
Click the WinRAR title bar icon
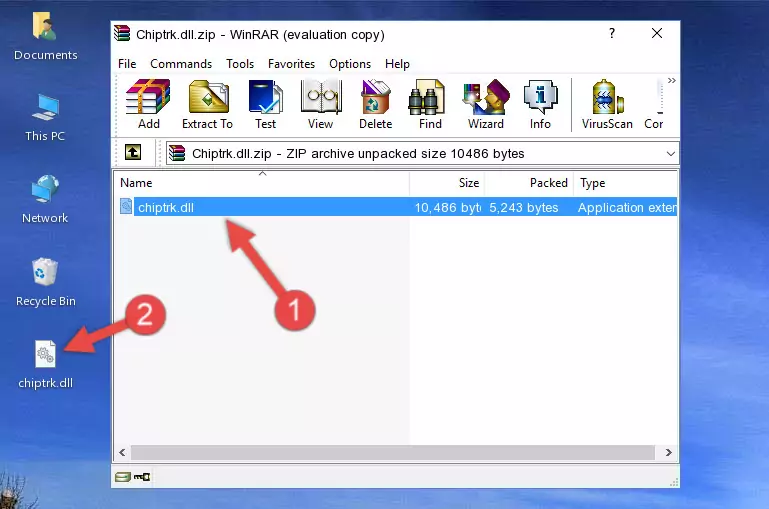pyautogui.click(x=122, y=34)
